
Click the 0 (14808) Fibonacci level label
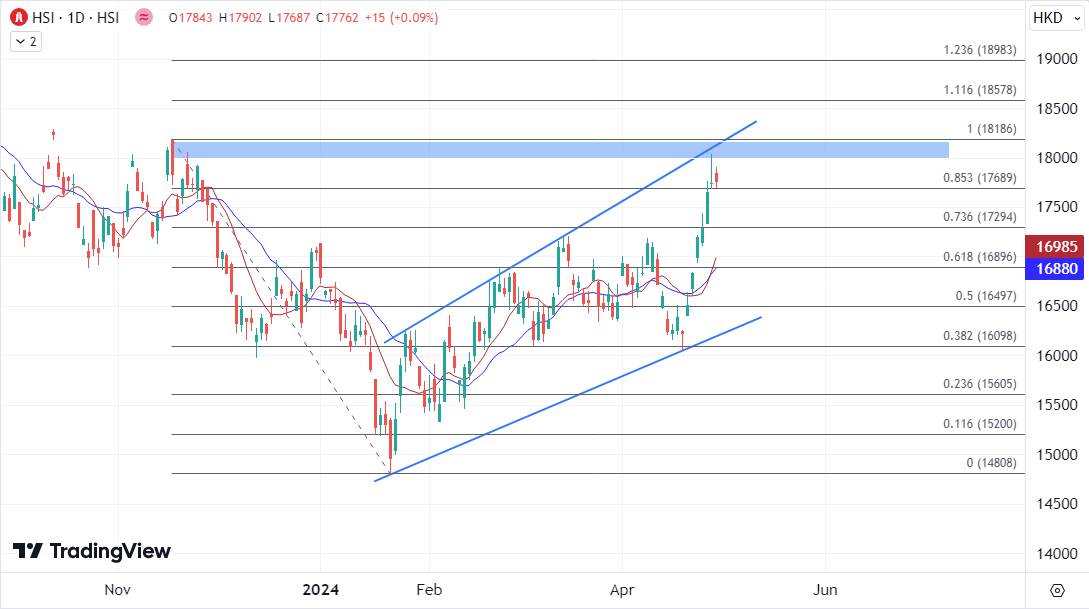[x=991, y=463]
